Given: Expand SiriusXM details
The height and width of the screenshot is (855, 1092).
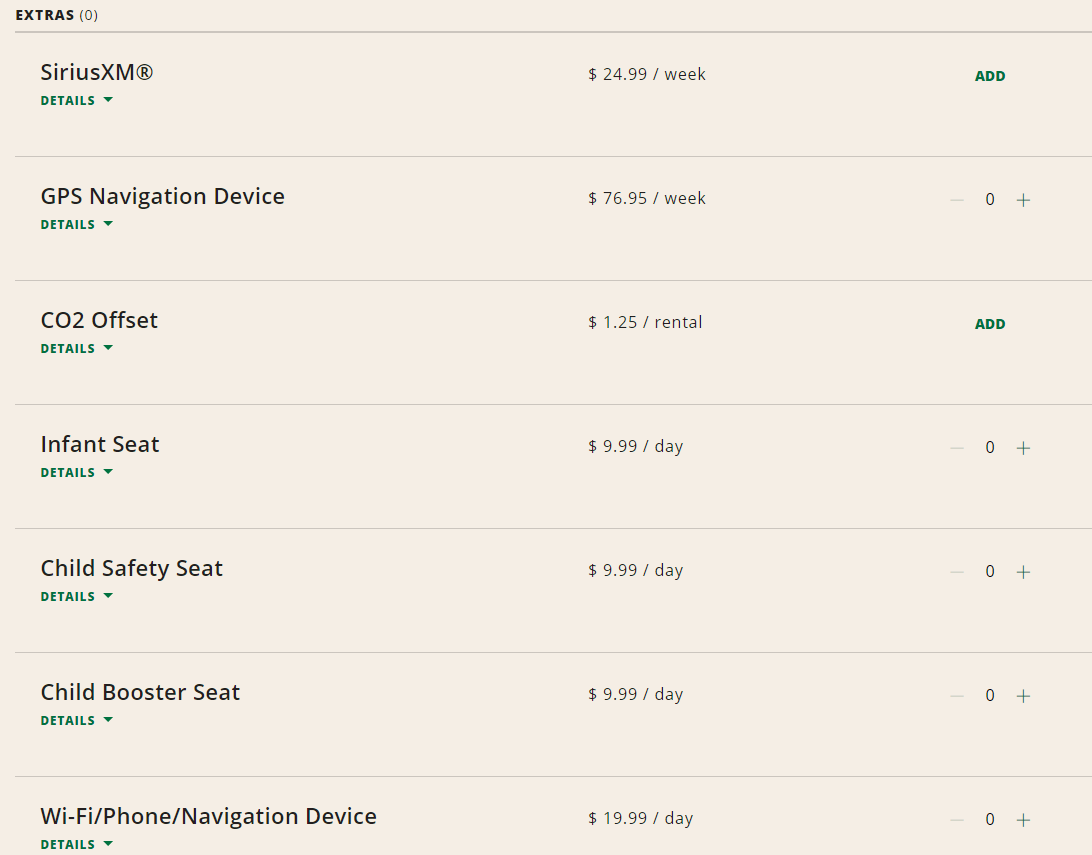Looking at the screenshot, I should tap(77, 101).
